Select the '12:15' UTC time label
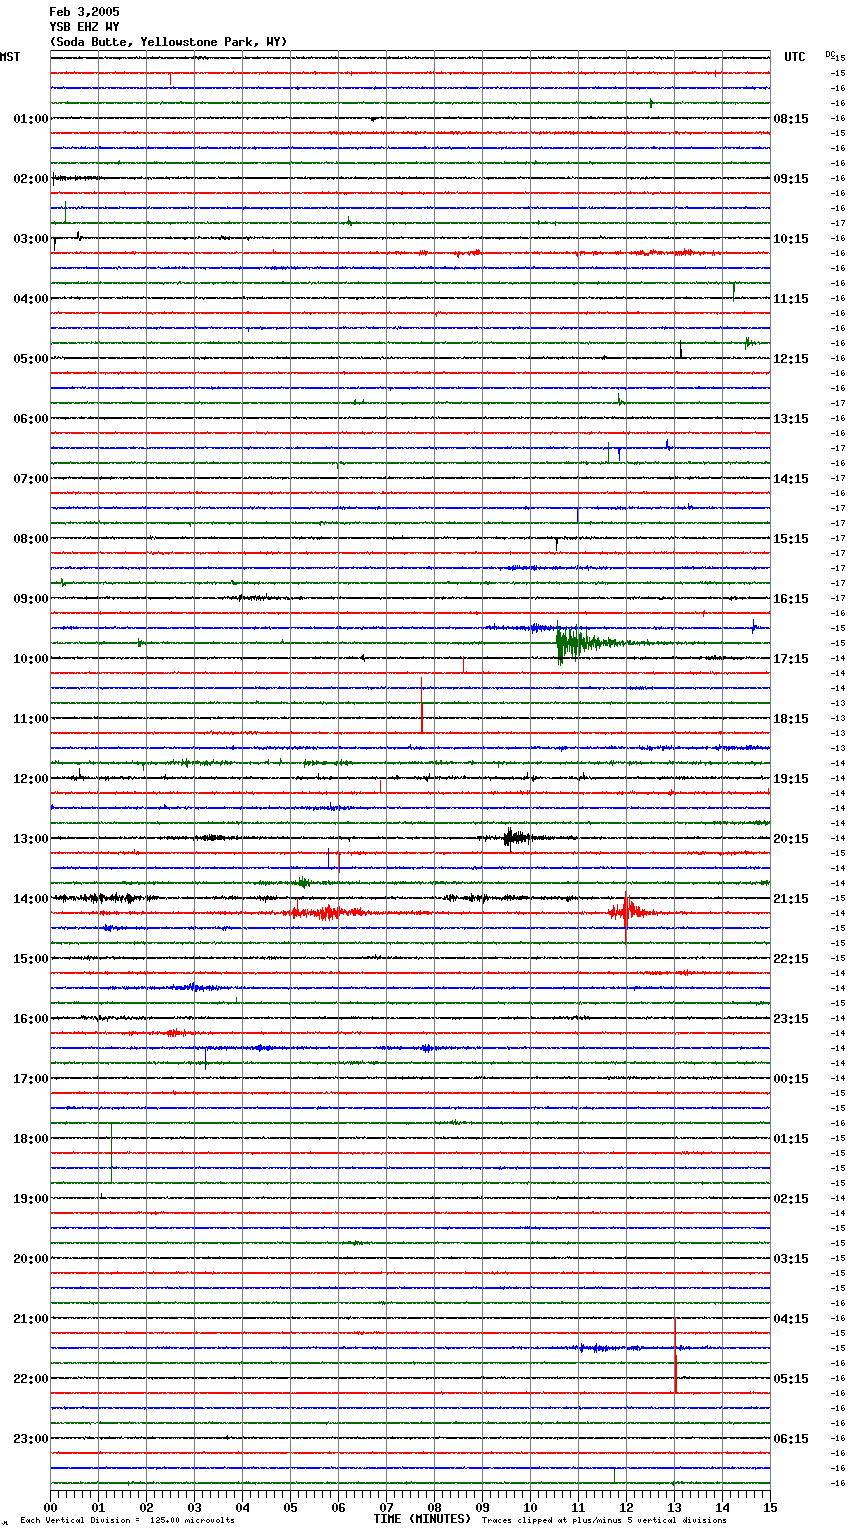The image size is (850, 1534). [791, 359]
